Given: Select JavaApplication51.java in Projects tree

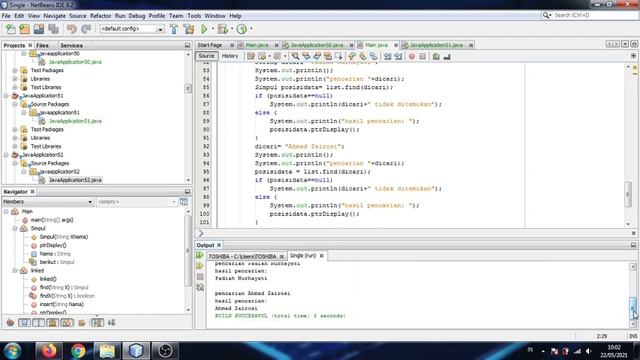Looking at the screenshot, I should pyautogui.click(x=75, y=121).
